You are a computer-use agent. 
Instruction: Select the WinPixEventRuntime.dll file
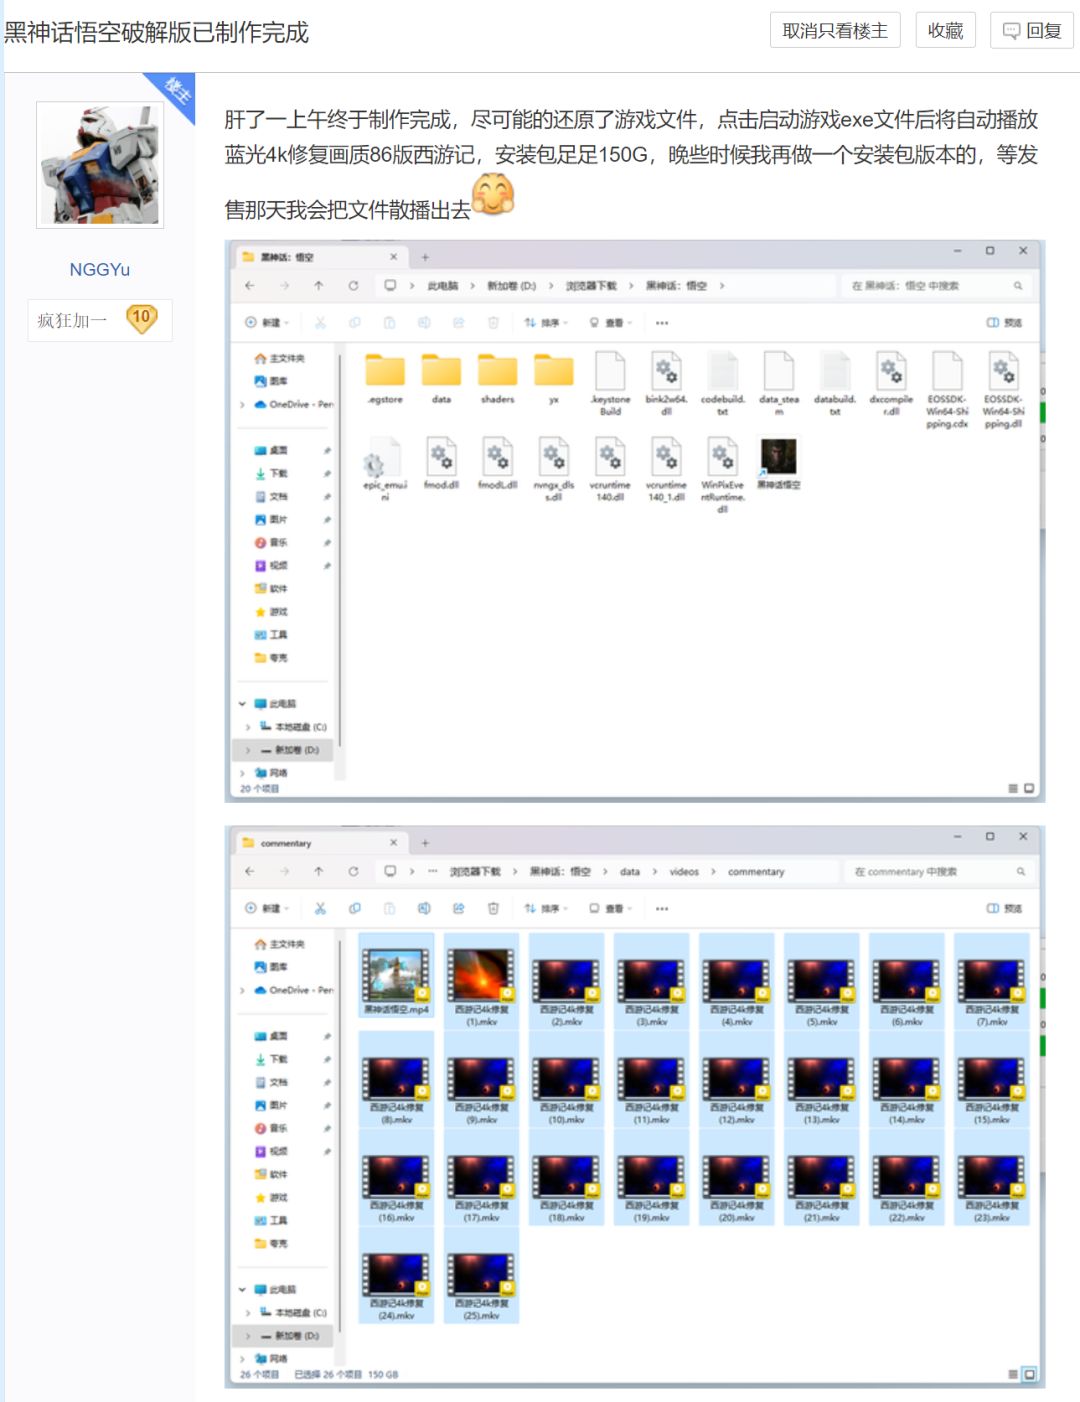tap(722, 474)
